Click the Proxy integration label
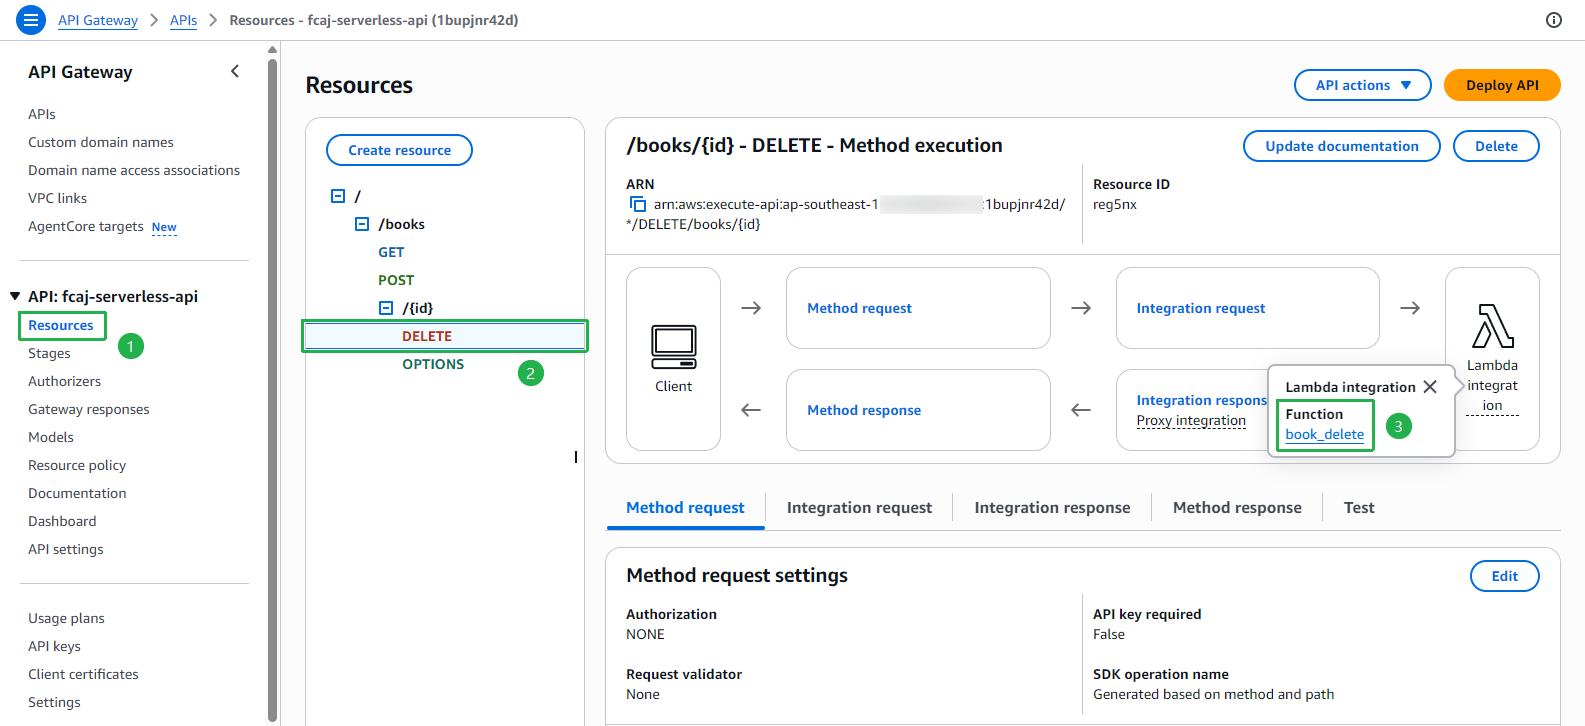 click(x=1191, y=420)
